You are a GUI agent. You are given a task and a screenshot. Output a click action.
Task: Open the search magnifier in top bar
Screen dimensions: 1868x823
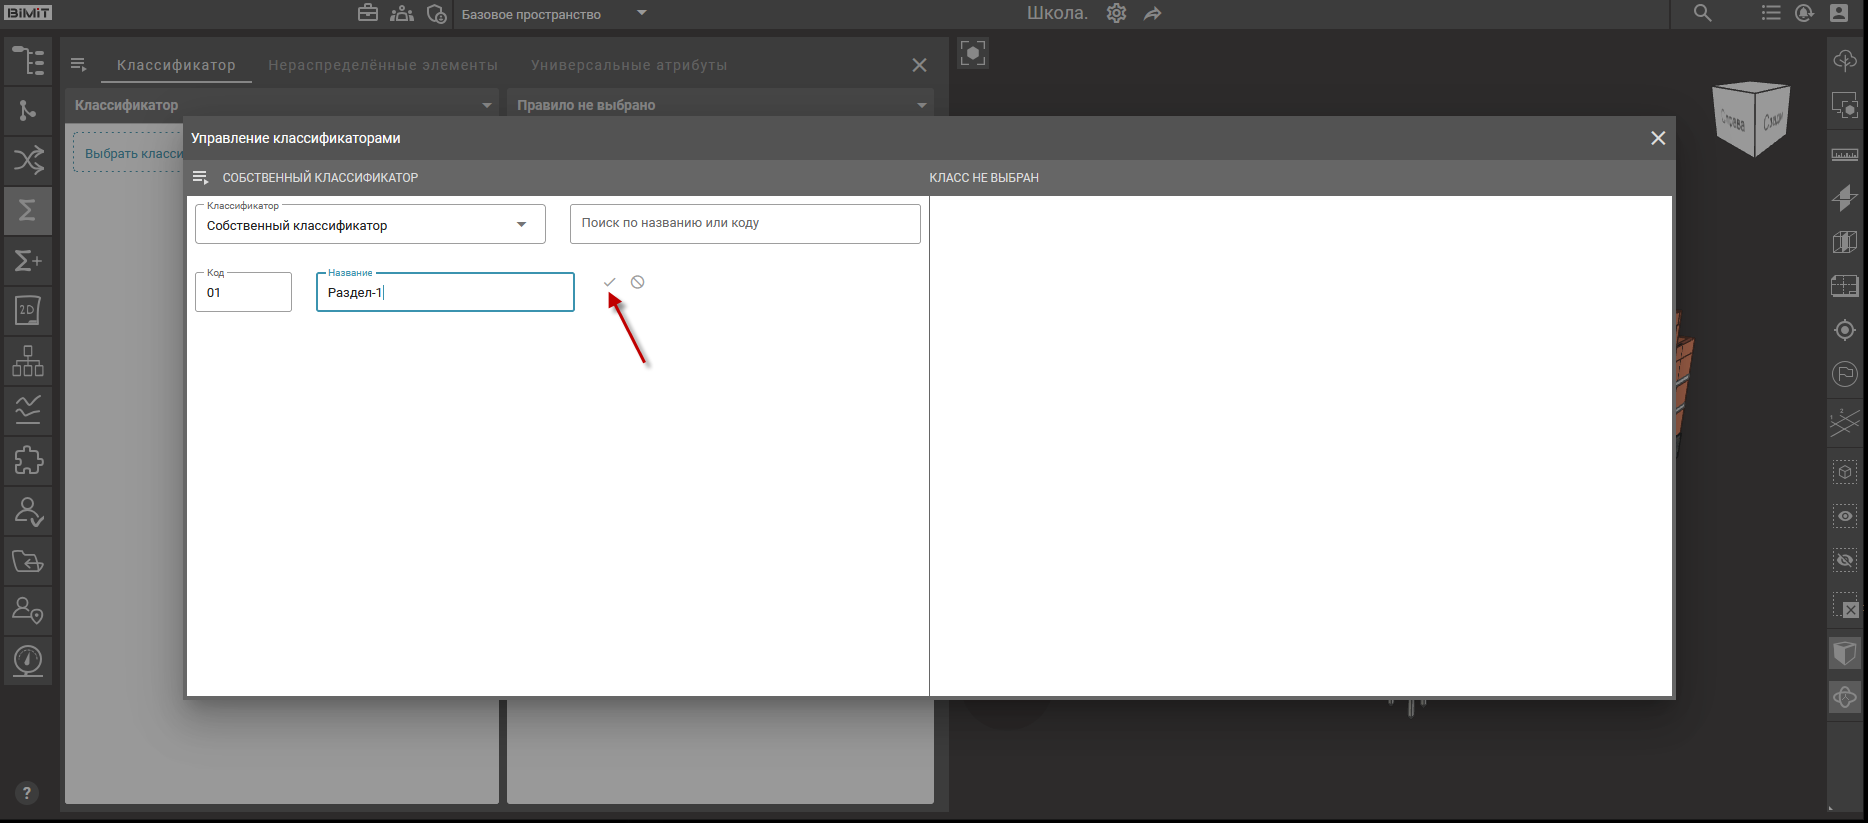point(1702,14)
